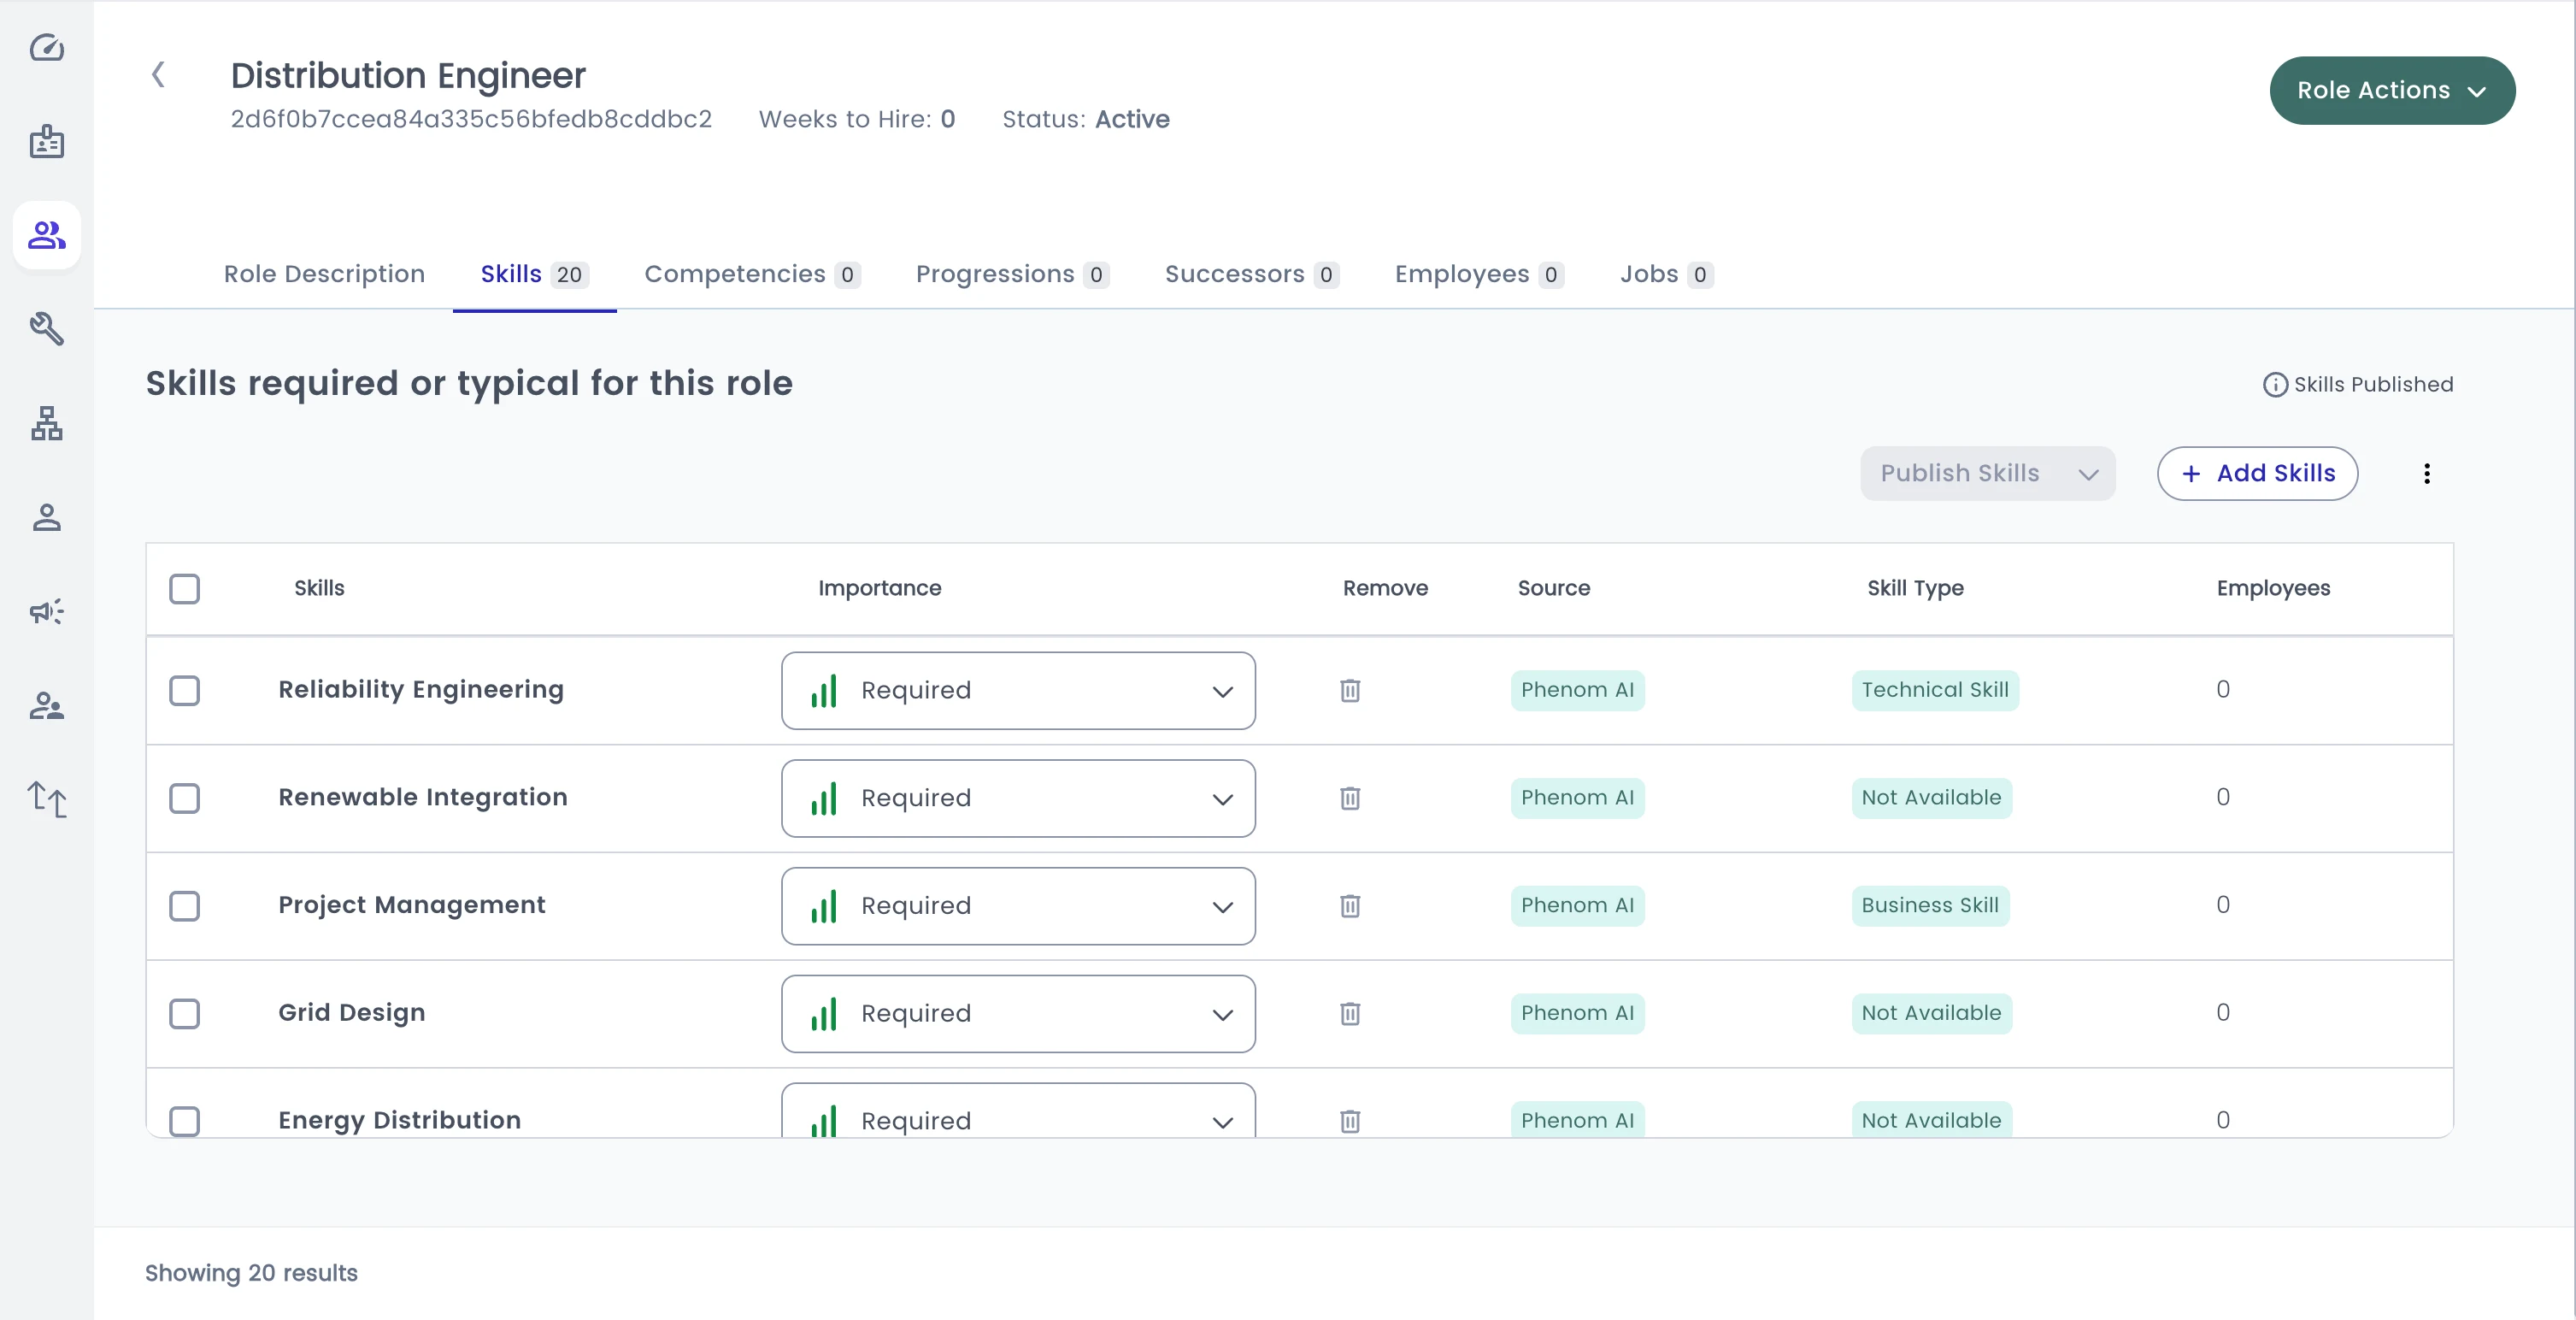Switch to the Jobs tab
The image size is (2576, 1320).
[x=1666, y=274]
